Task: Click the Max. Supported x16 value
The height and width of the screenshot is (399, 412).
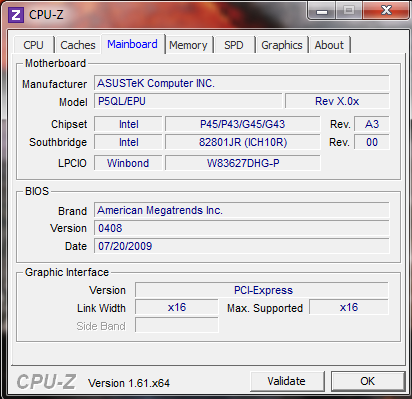Action: click(x=349, y=307)
